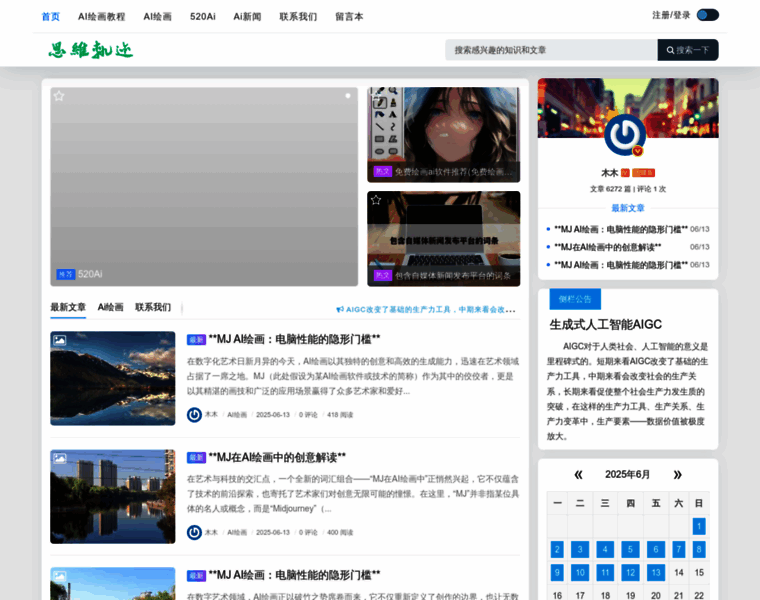Click the 思维轨迹 site logo
This screenshot has width=760, height=600.
[x=91, y=50]
